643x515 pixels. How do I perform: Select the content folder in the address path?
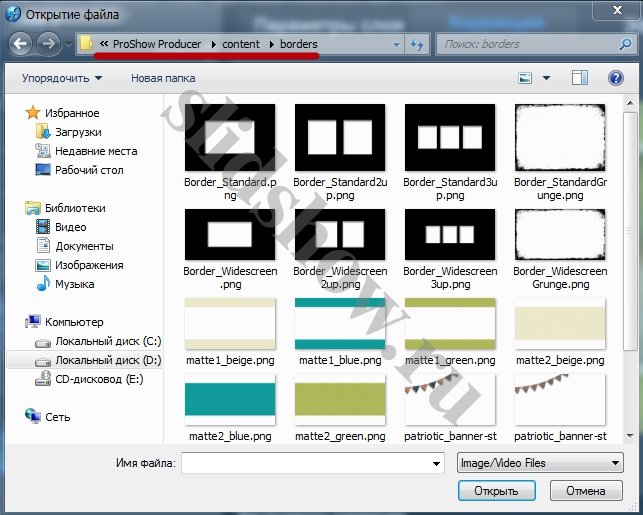coord(241,44)
